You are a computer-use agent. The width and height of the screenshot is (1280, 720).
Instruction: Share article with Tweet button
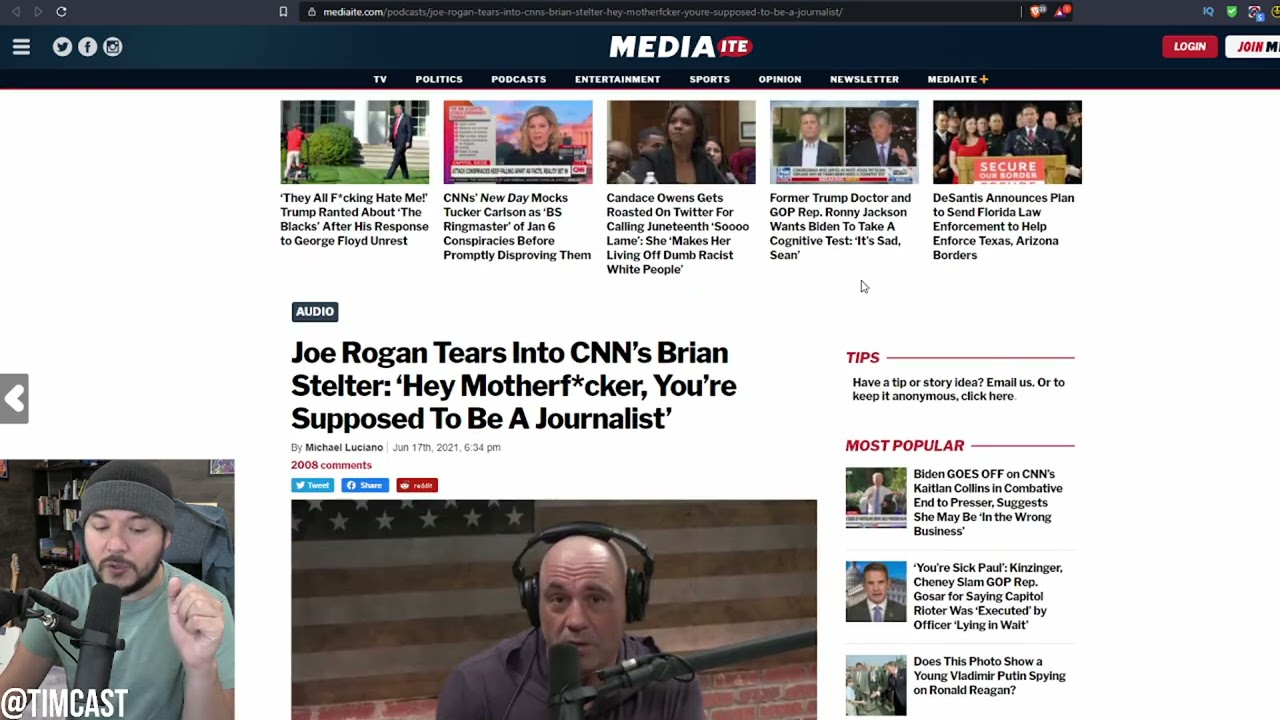tap(313, 485)
